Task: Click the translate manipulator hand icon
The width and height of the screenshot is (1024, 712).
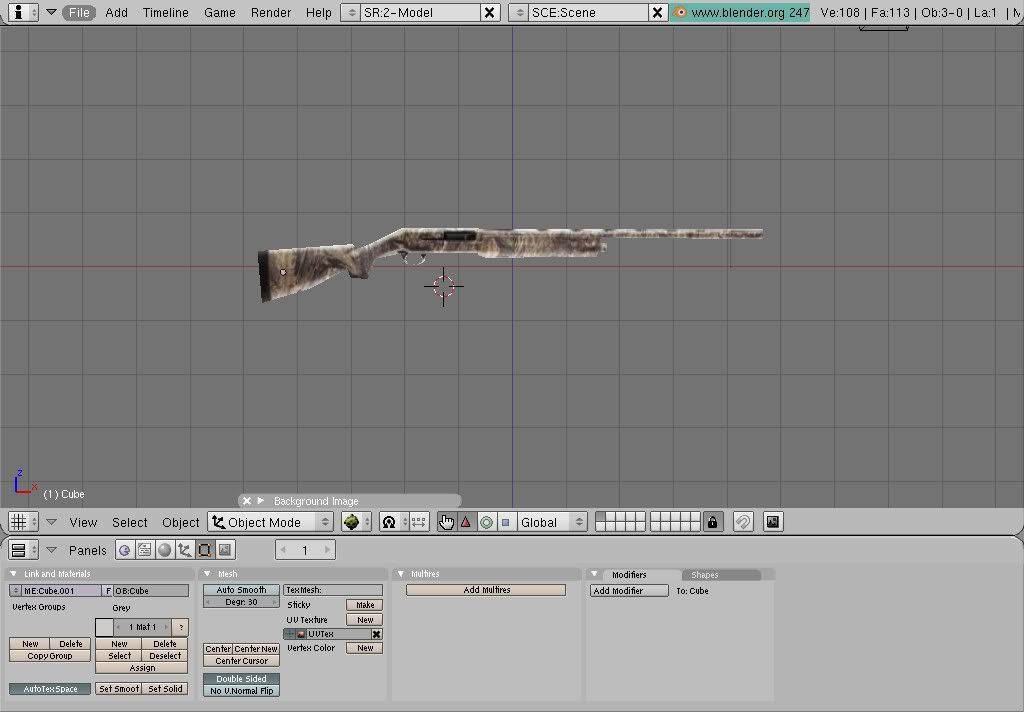Action: point(447,522)
